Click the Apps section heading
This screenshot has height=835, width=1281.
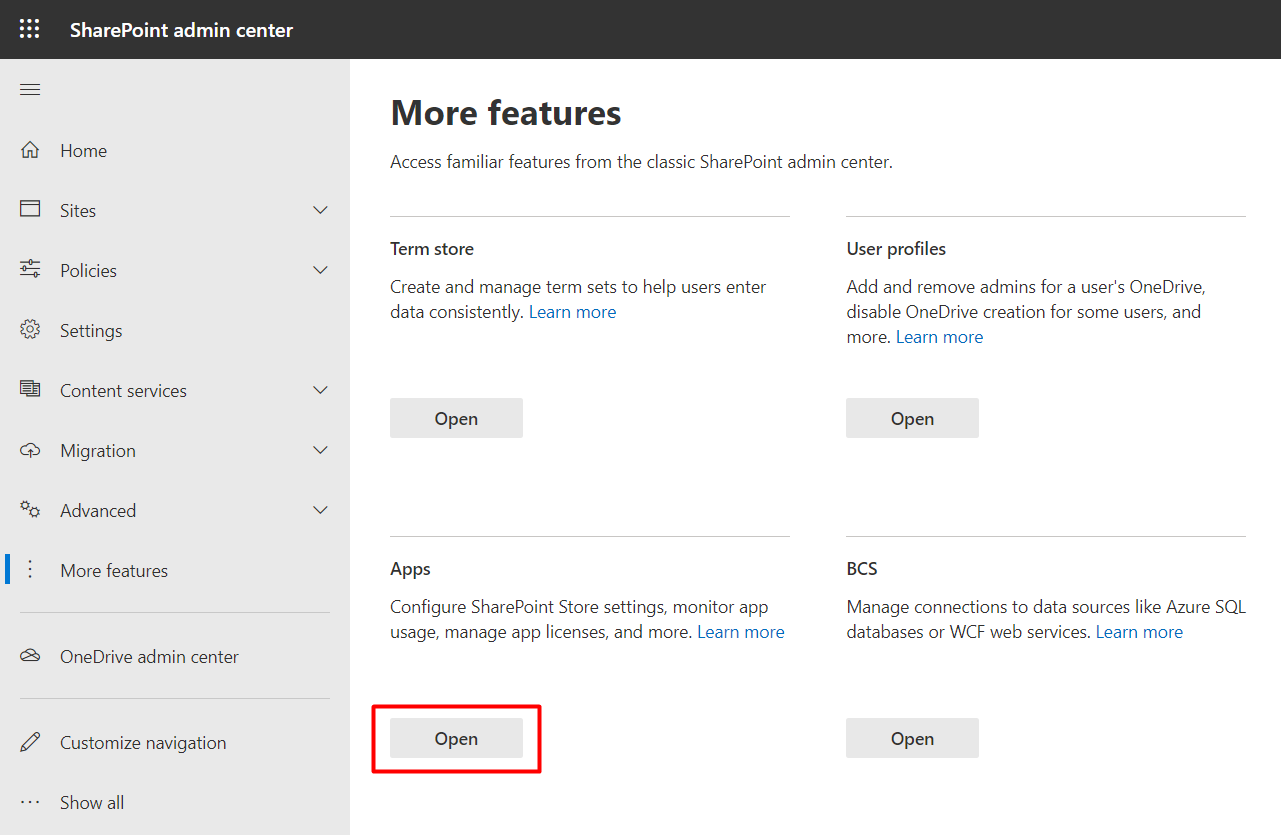tap(410, 569)
